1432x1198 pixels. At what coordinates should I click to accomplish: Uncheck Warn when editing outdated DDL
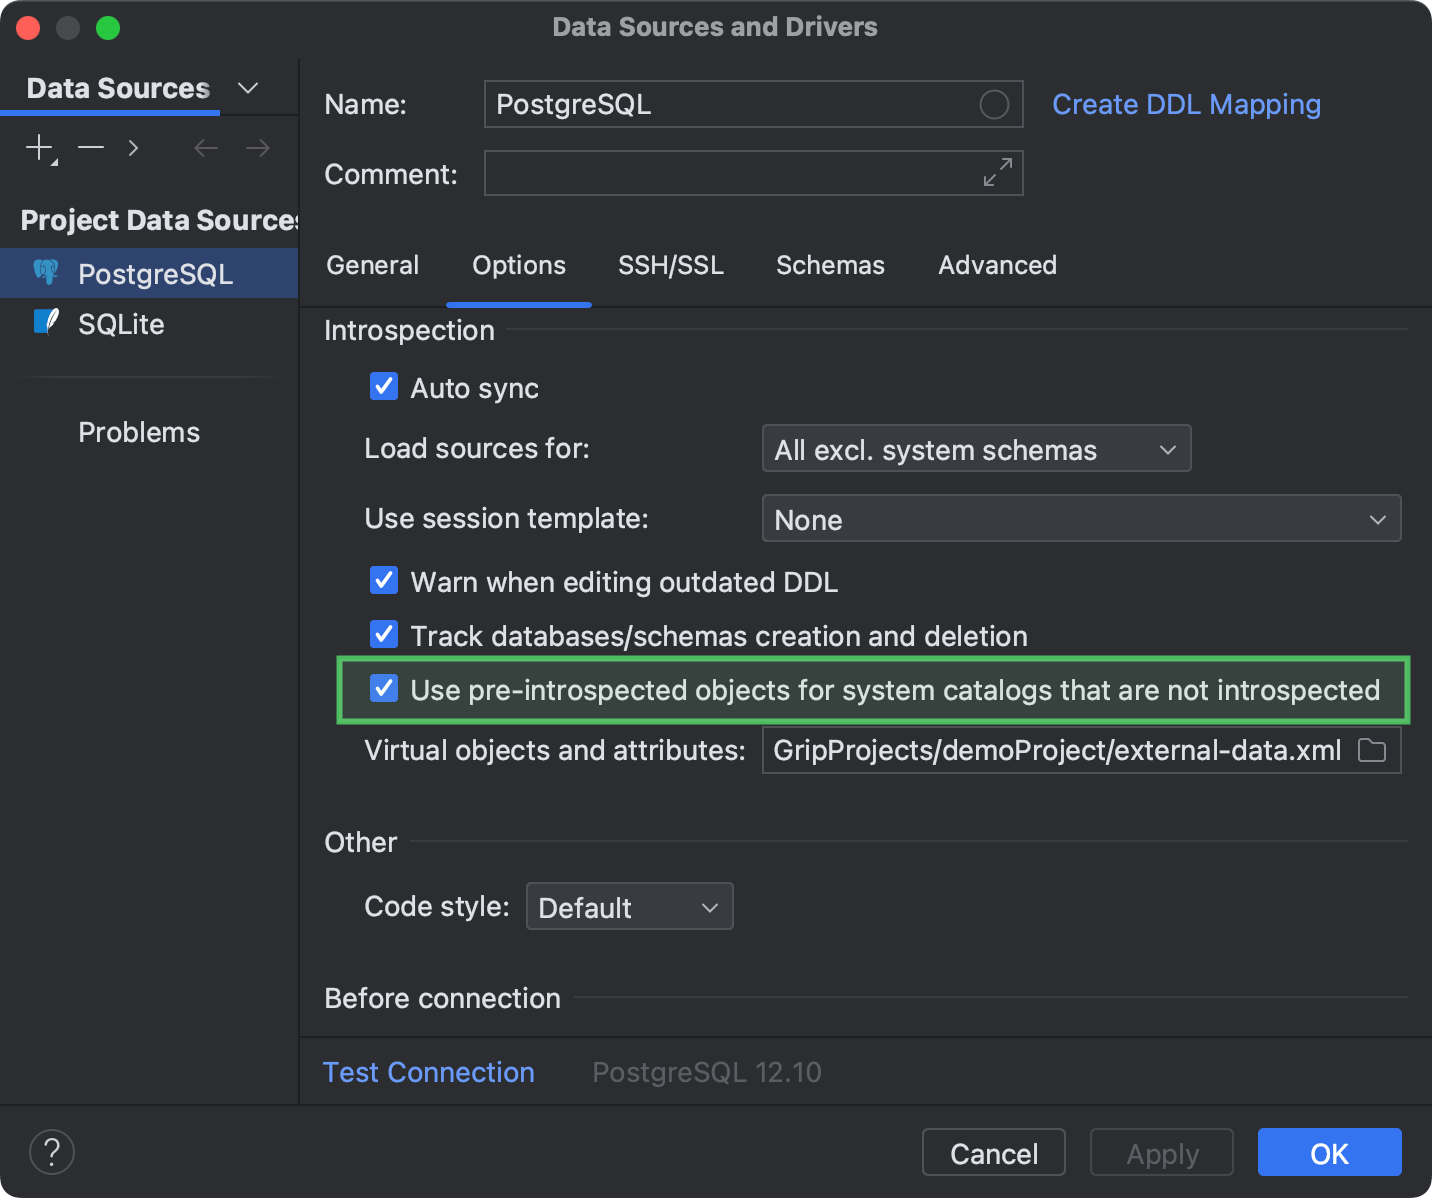click(384, 580)
